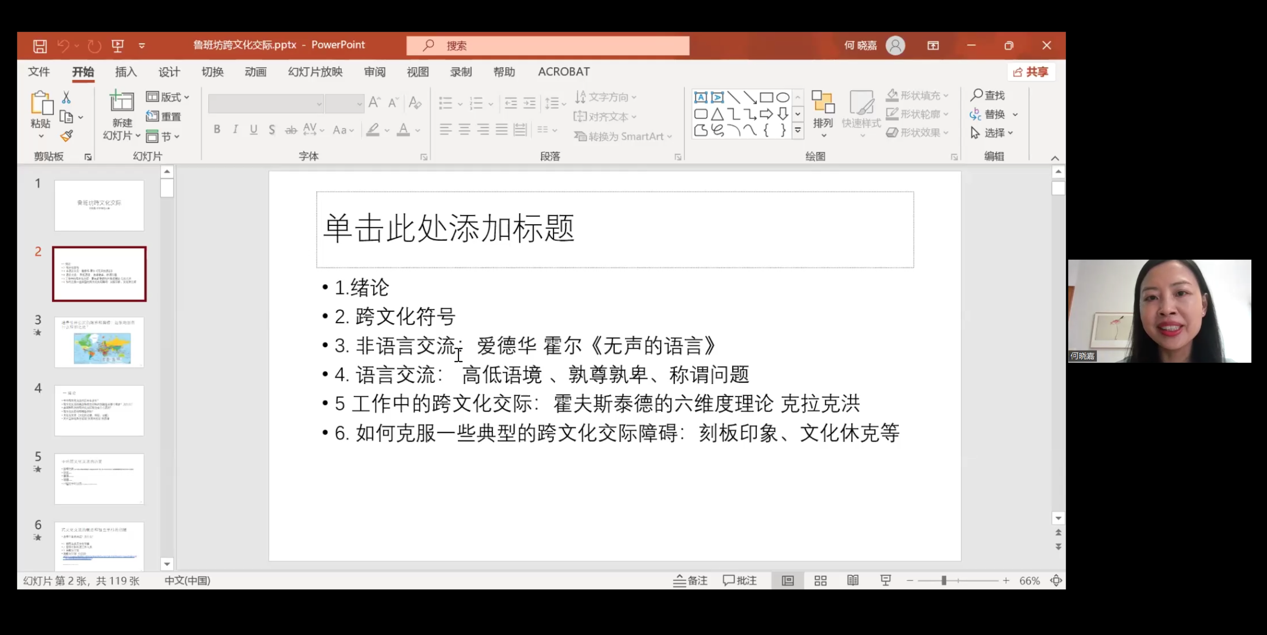The width and height of the screenshot is (1267, 635).
Task: Switch to the Slide Show (幻灯片放映) tab
Action: point(315,72)
